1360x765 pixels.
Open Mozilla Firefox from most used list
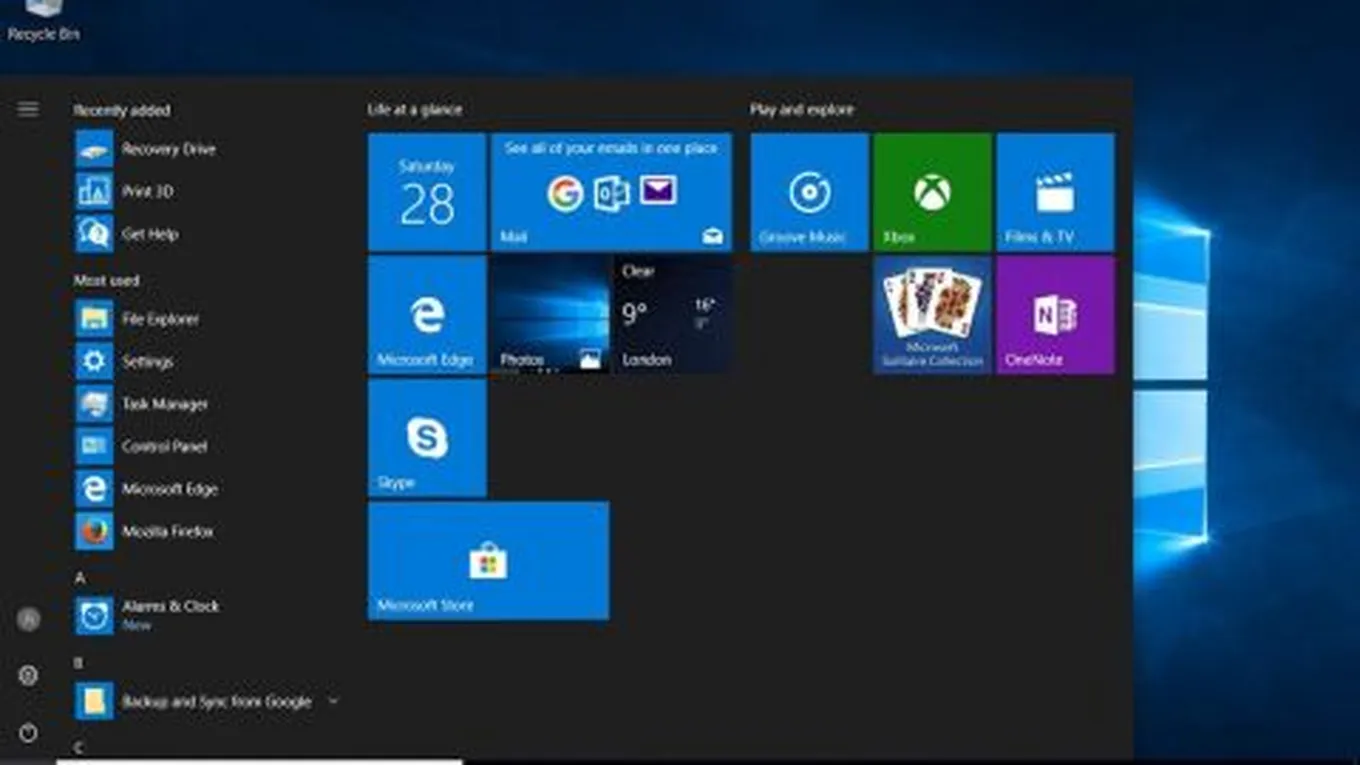[x=167, y=532]
